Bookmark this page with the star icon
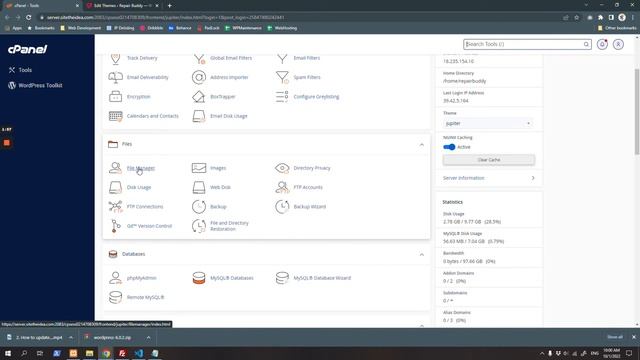The image size is (640, 360). click(x=576, y=18)
